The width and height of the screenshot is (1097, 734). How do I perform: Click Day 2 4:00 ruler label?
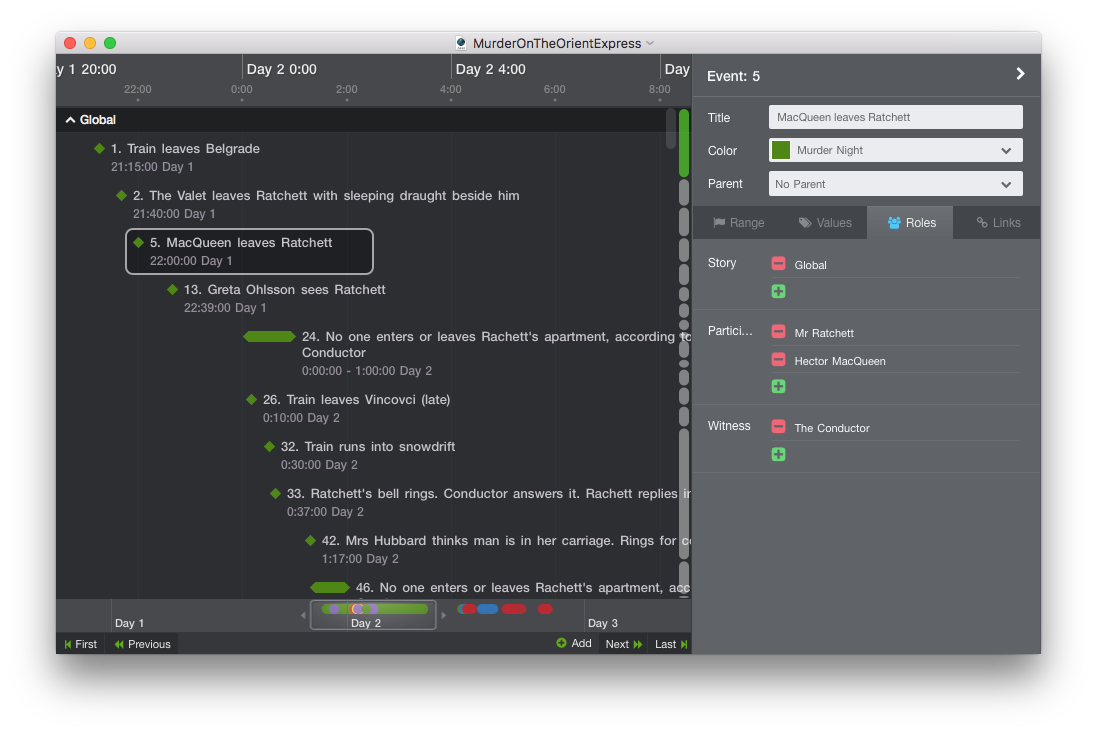coord(490,69)
